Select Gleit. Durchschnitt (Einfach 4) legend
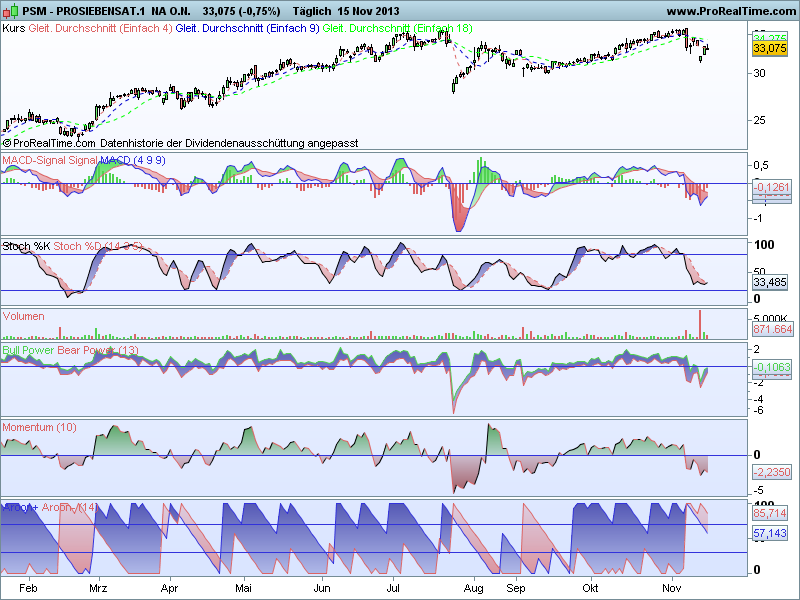This screenshot has width=800, height=600. point(101,28)
